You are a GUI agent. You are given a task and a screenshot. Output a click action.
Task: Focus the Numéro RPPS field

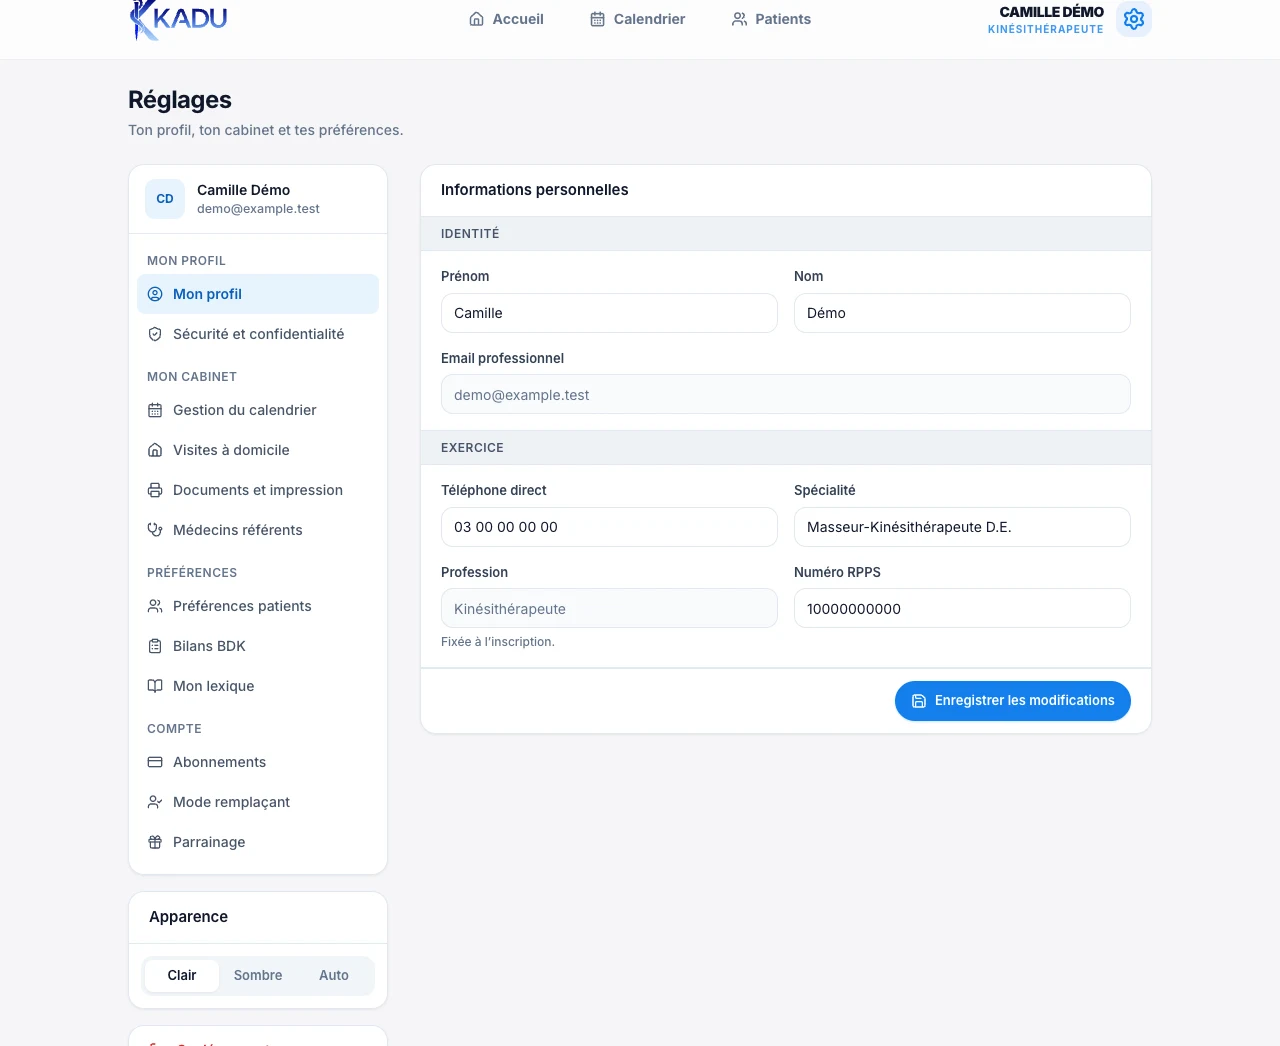tap(962, 609)
